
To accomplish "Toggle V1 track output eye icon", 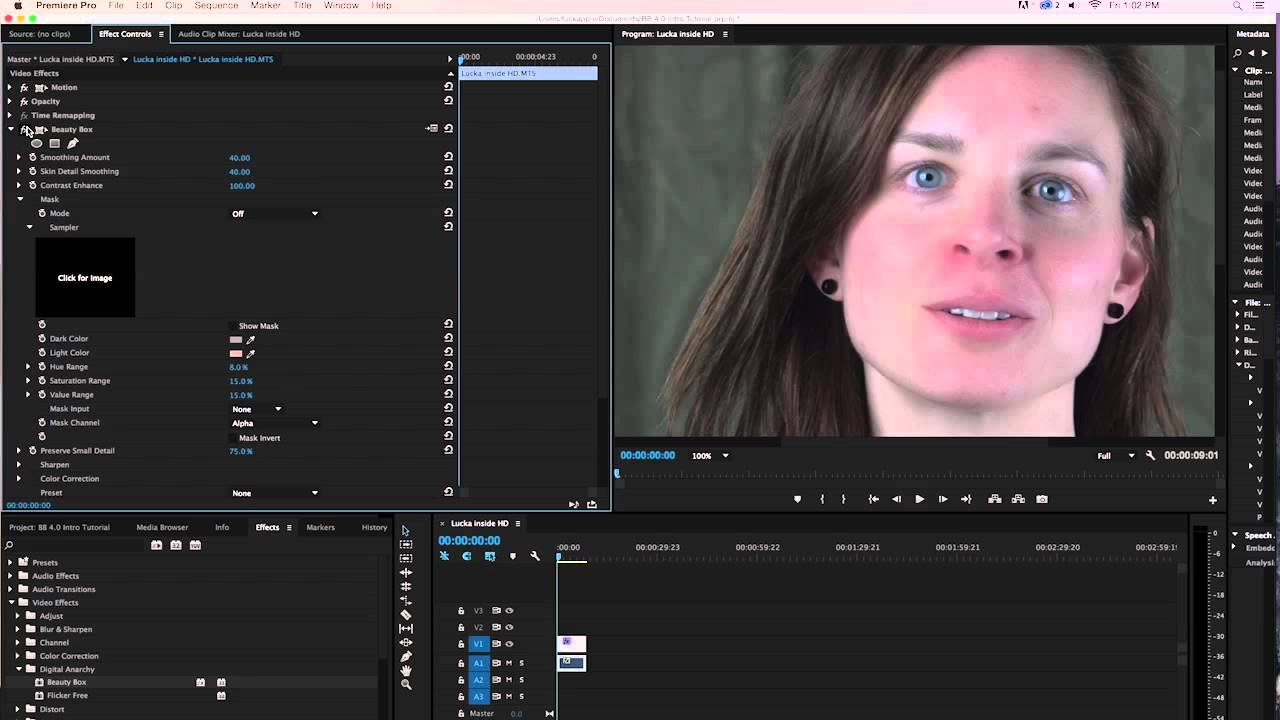I will [x=509, y=643].
